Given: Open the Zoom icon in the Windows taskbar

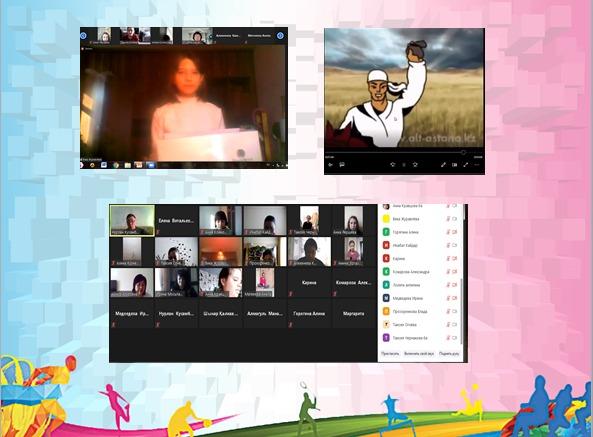Looking at the screenshot, I should point(150,165).
